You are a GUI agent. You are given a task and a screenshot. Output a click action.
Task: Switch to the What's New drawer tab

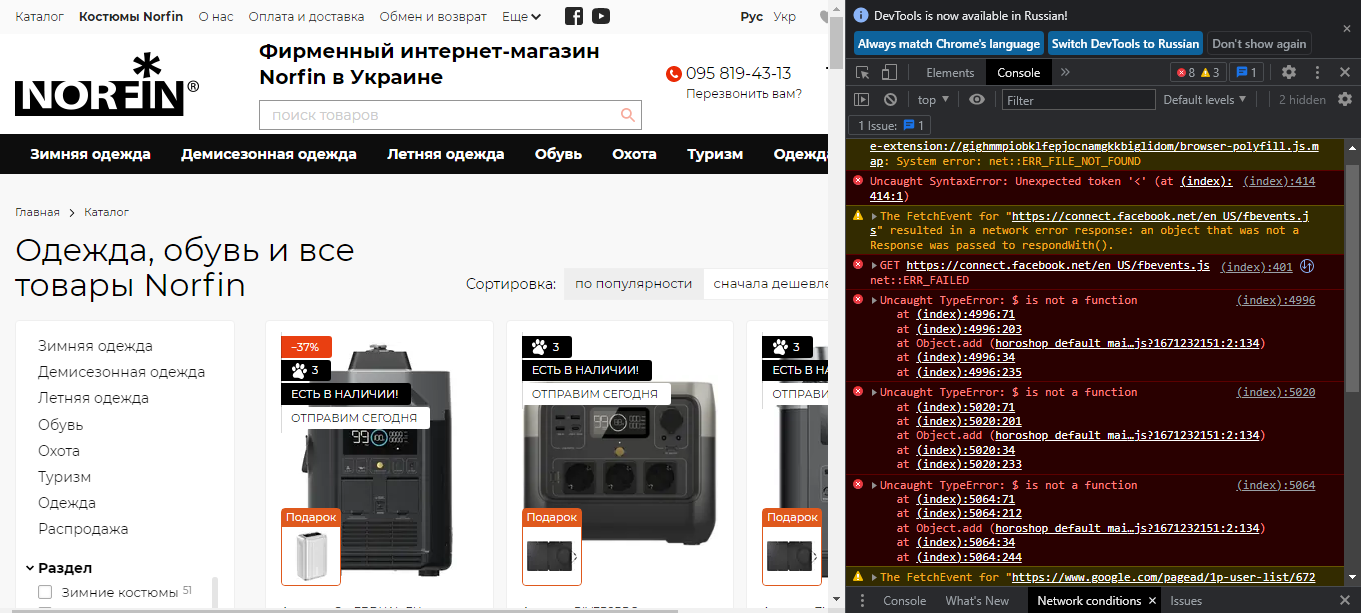[x=977, y=601]
